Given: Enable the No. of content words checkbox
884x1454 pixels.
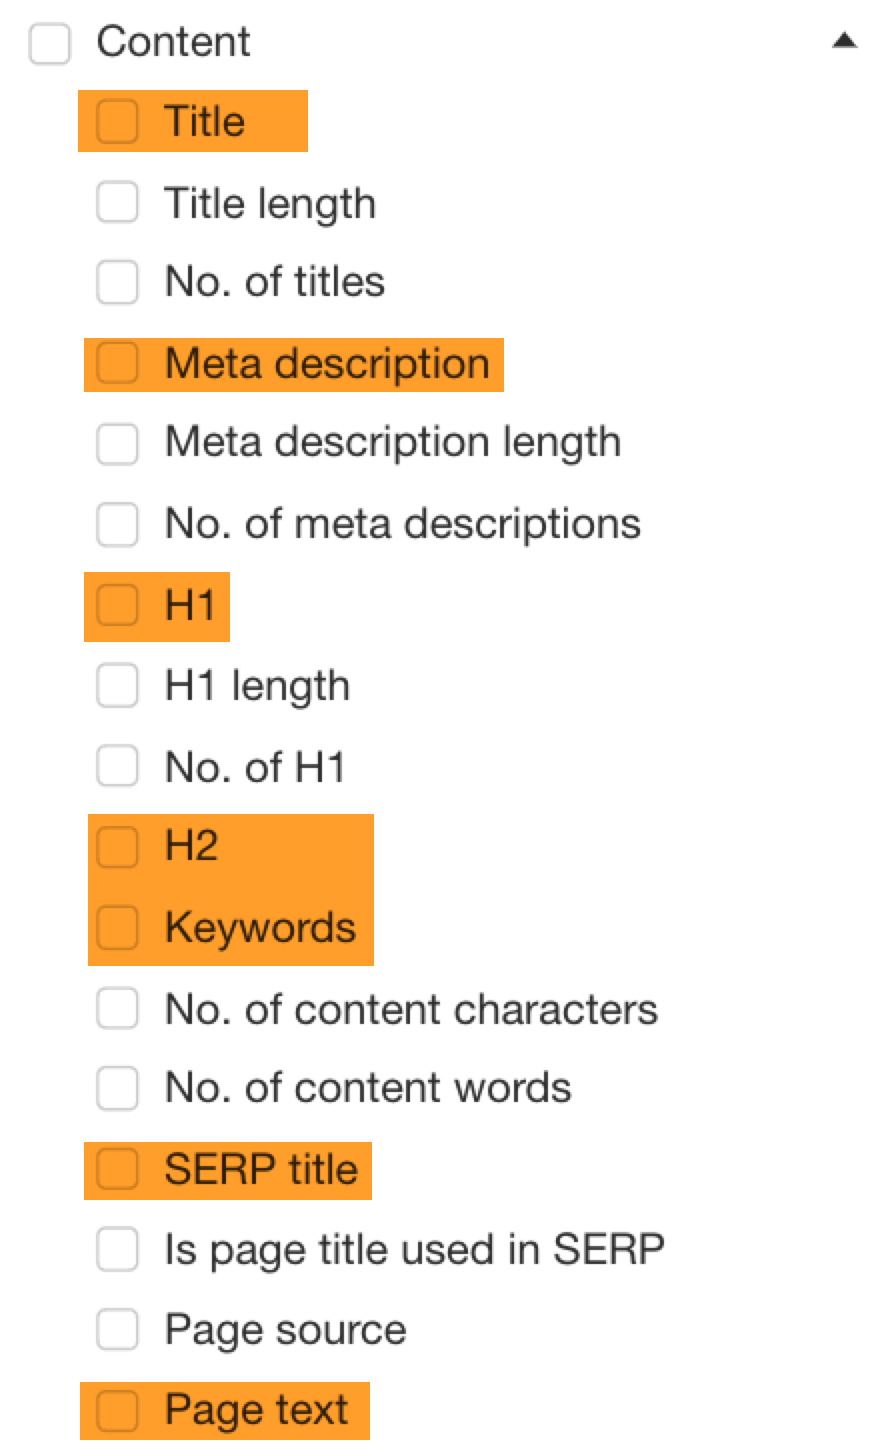Looking at the screenshot, I should point(117,1088).
